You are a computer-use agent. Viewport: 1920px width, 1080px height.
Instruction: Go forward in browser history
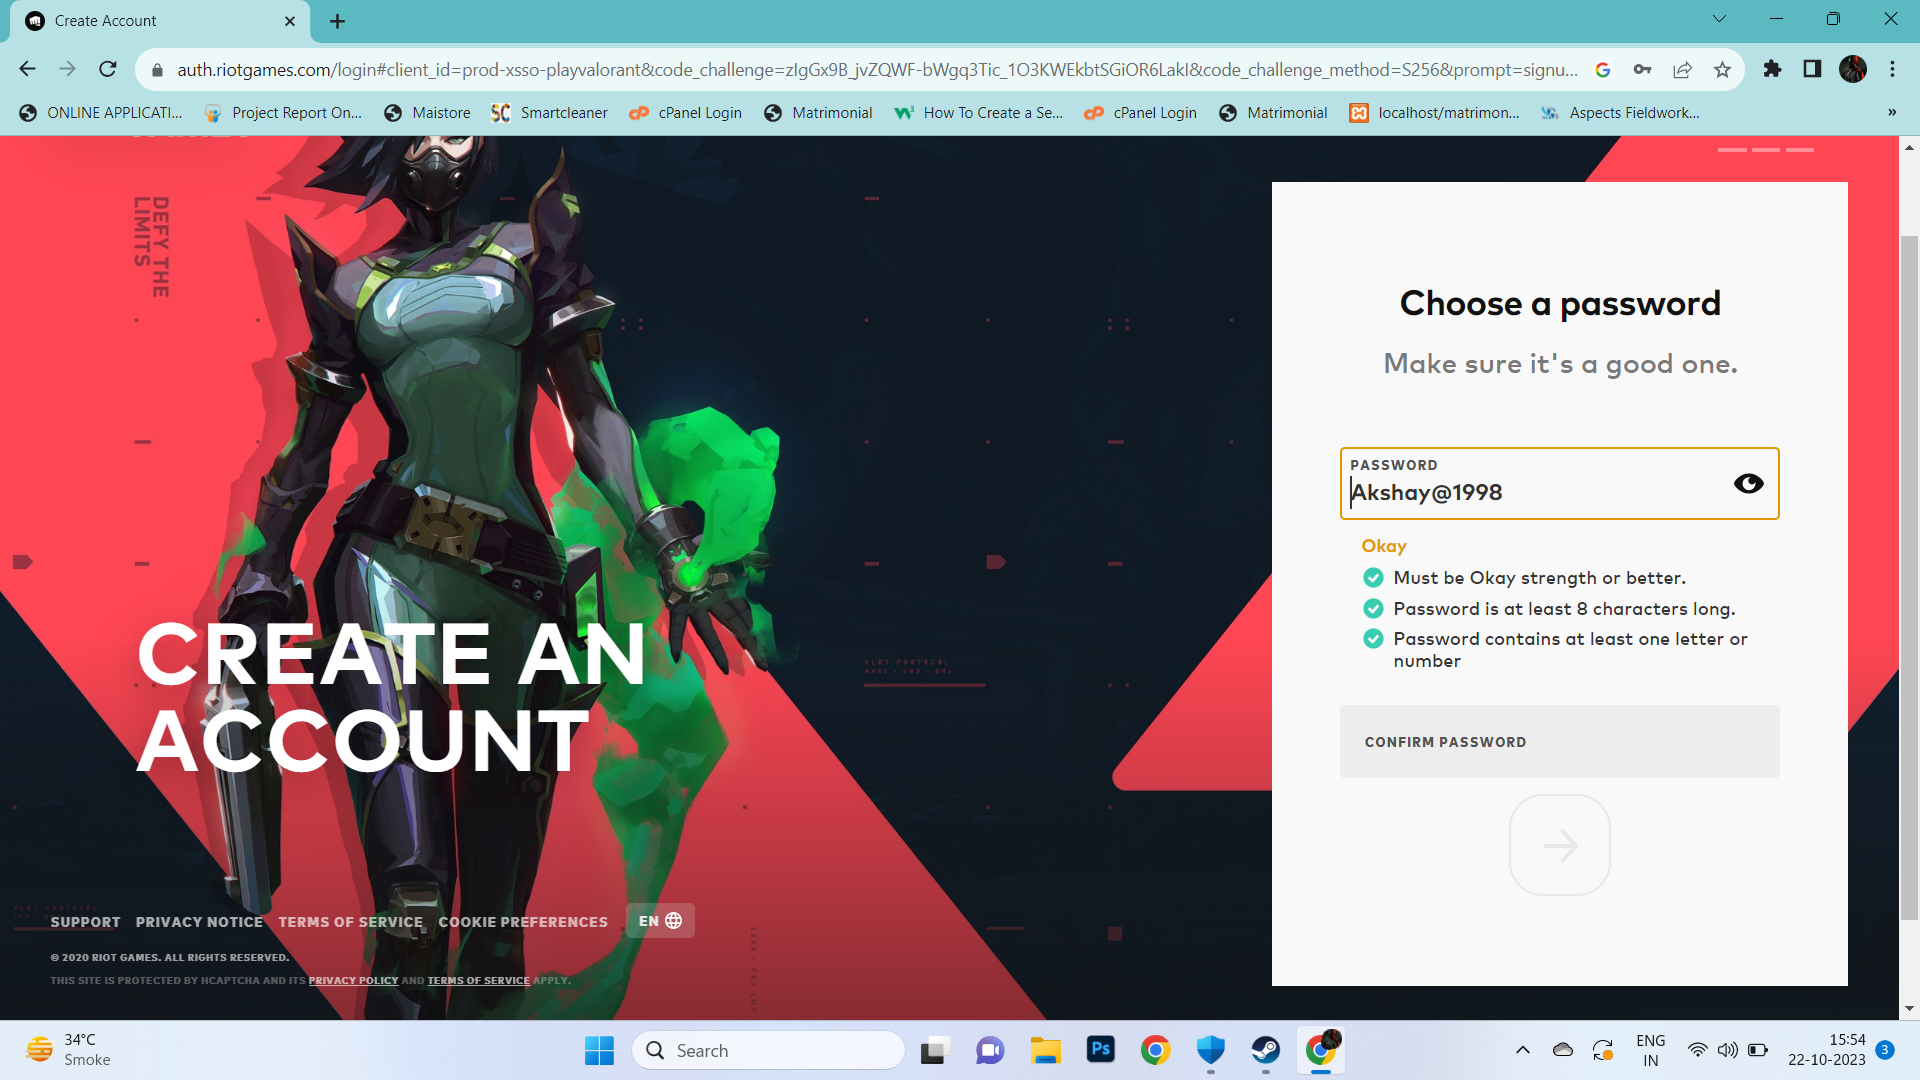[x=67, y=69]
